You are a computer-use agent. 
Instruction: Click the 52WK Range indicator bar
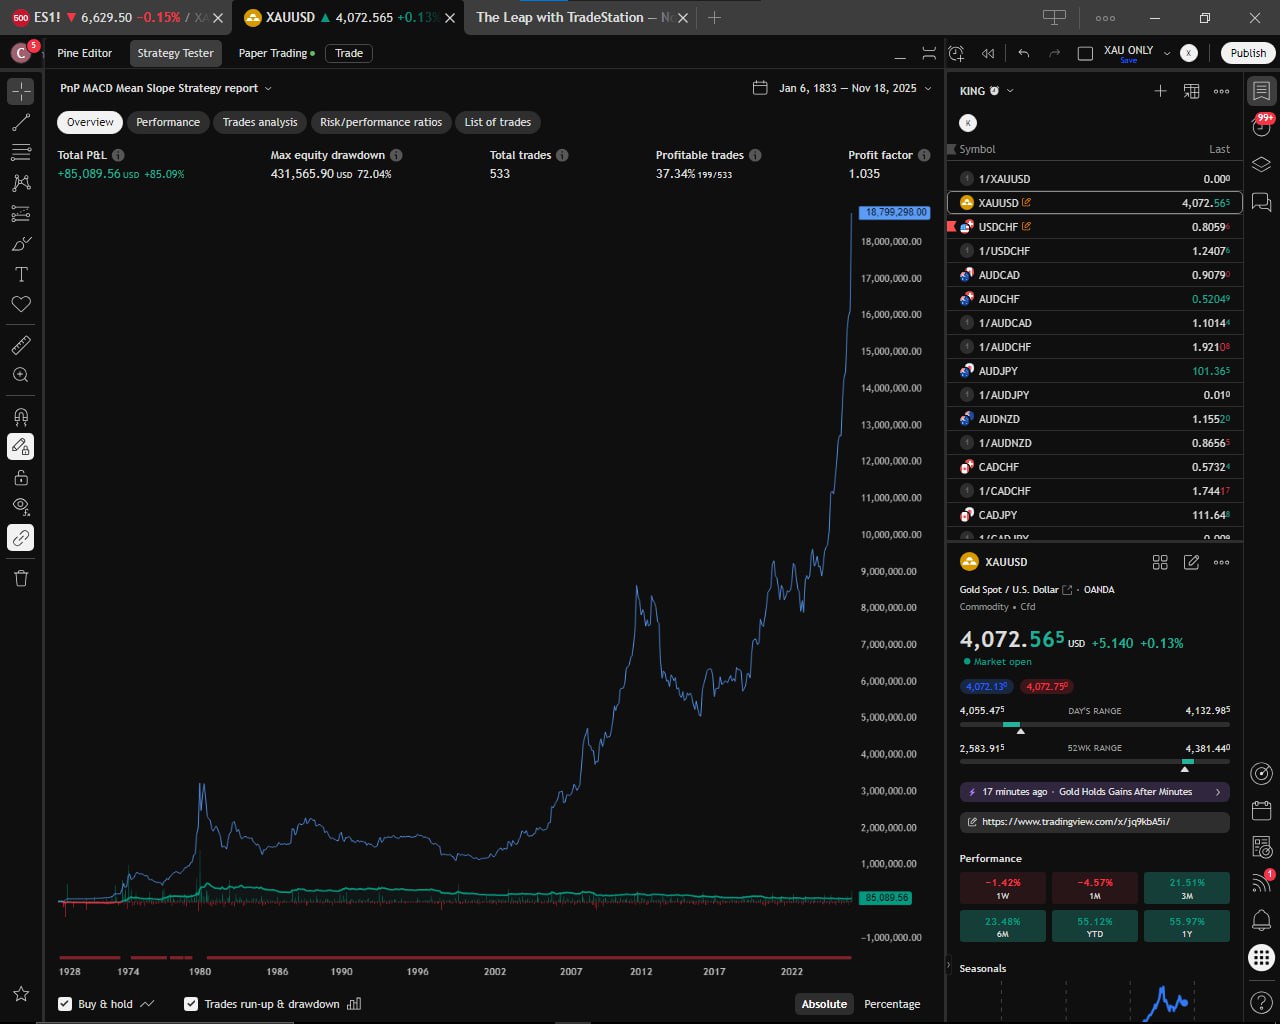1094,762
